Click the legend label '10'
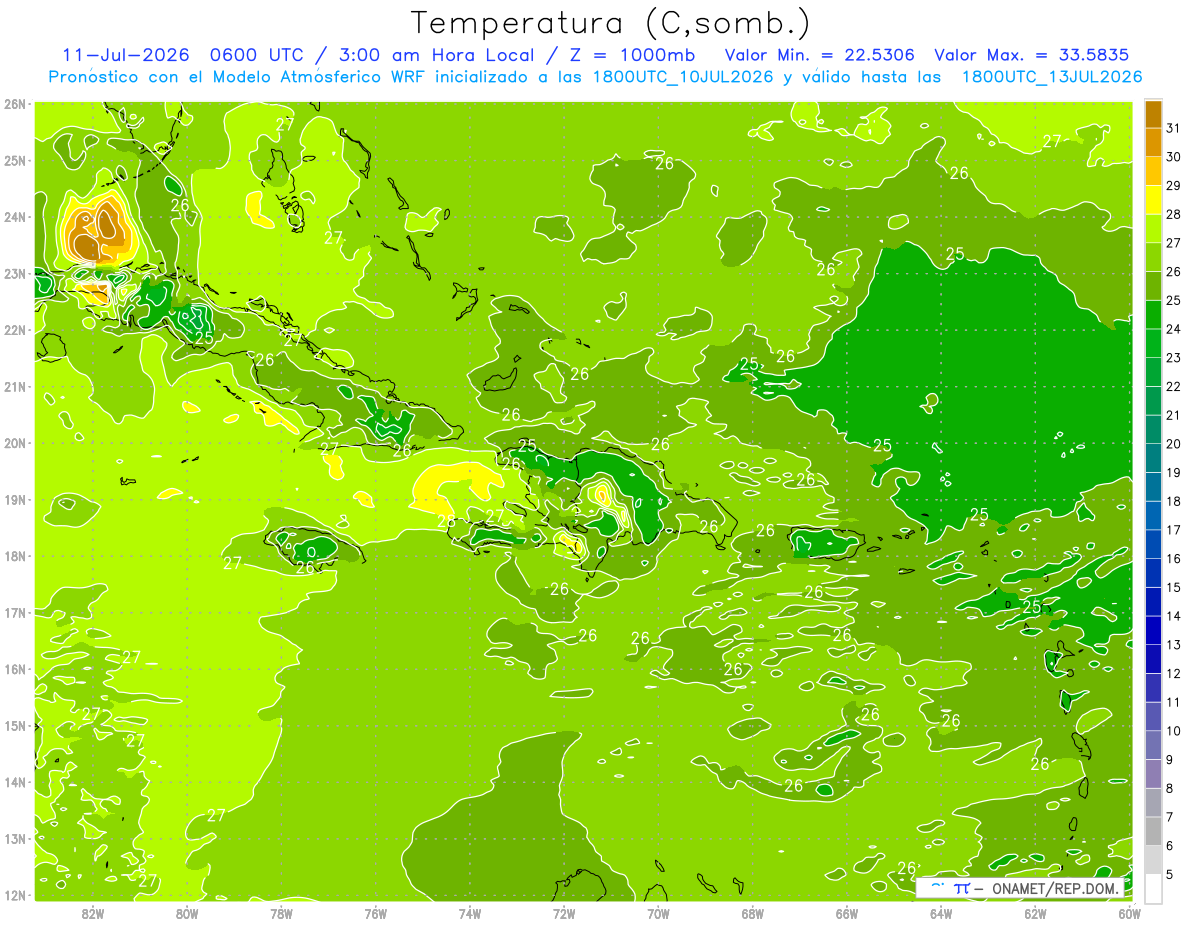 point(1174,731)
